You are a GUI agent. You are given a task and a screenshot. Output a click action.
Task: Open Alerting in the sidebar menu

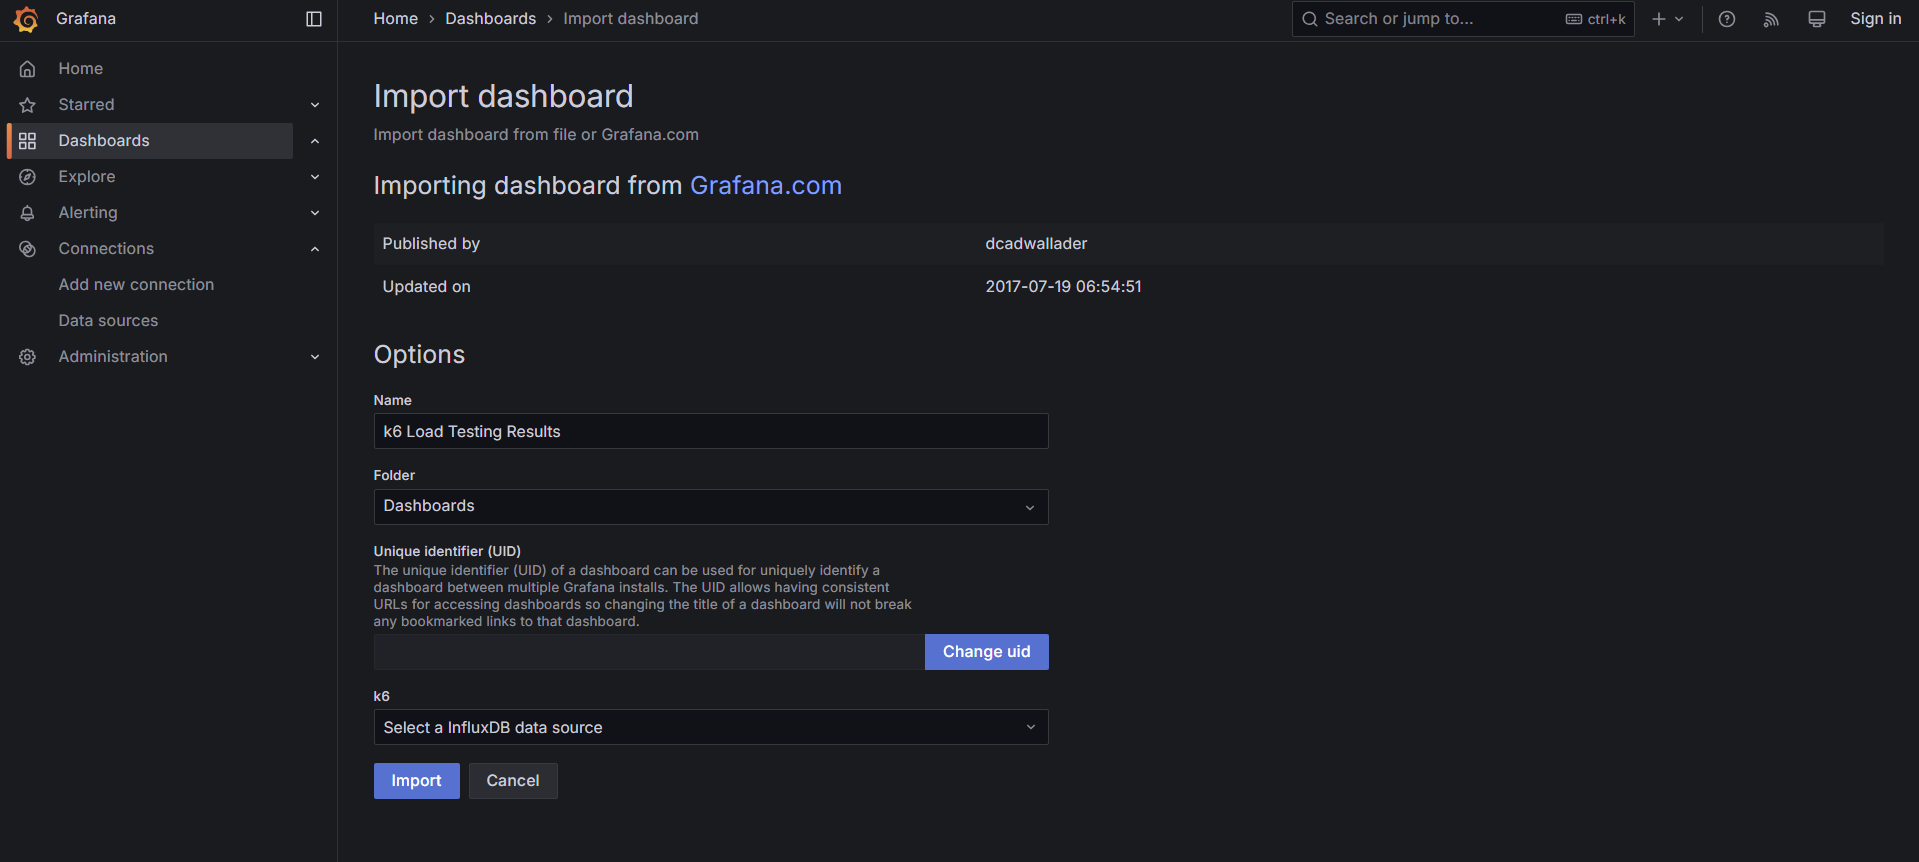tap(88, 213)
